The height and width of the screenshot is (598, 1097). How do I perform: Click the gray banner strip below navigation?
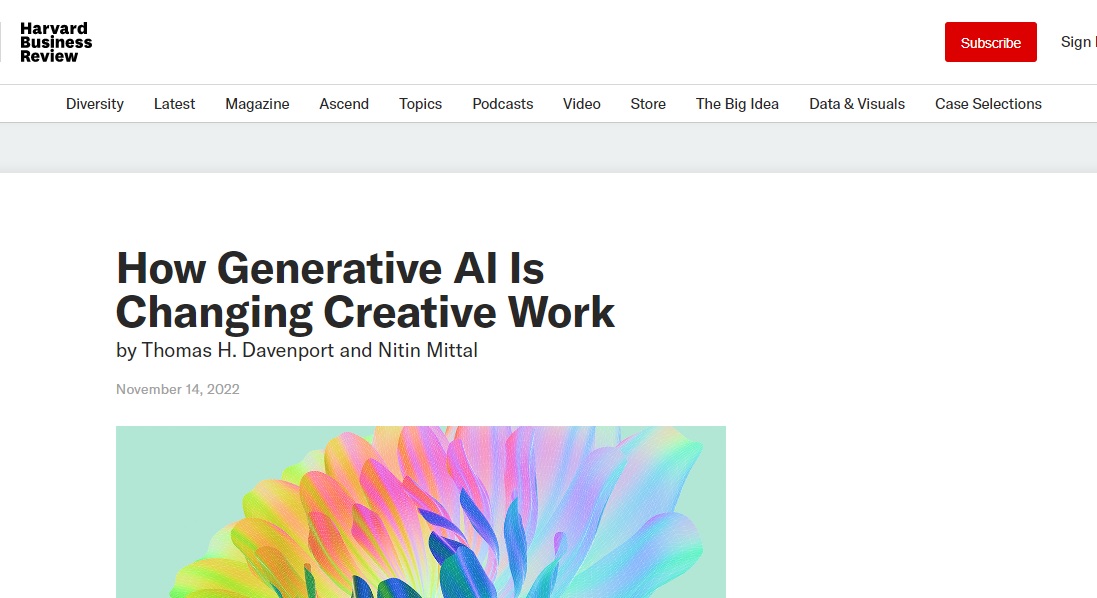[548, 148]
